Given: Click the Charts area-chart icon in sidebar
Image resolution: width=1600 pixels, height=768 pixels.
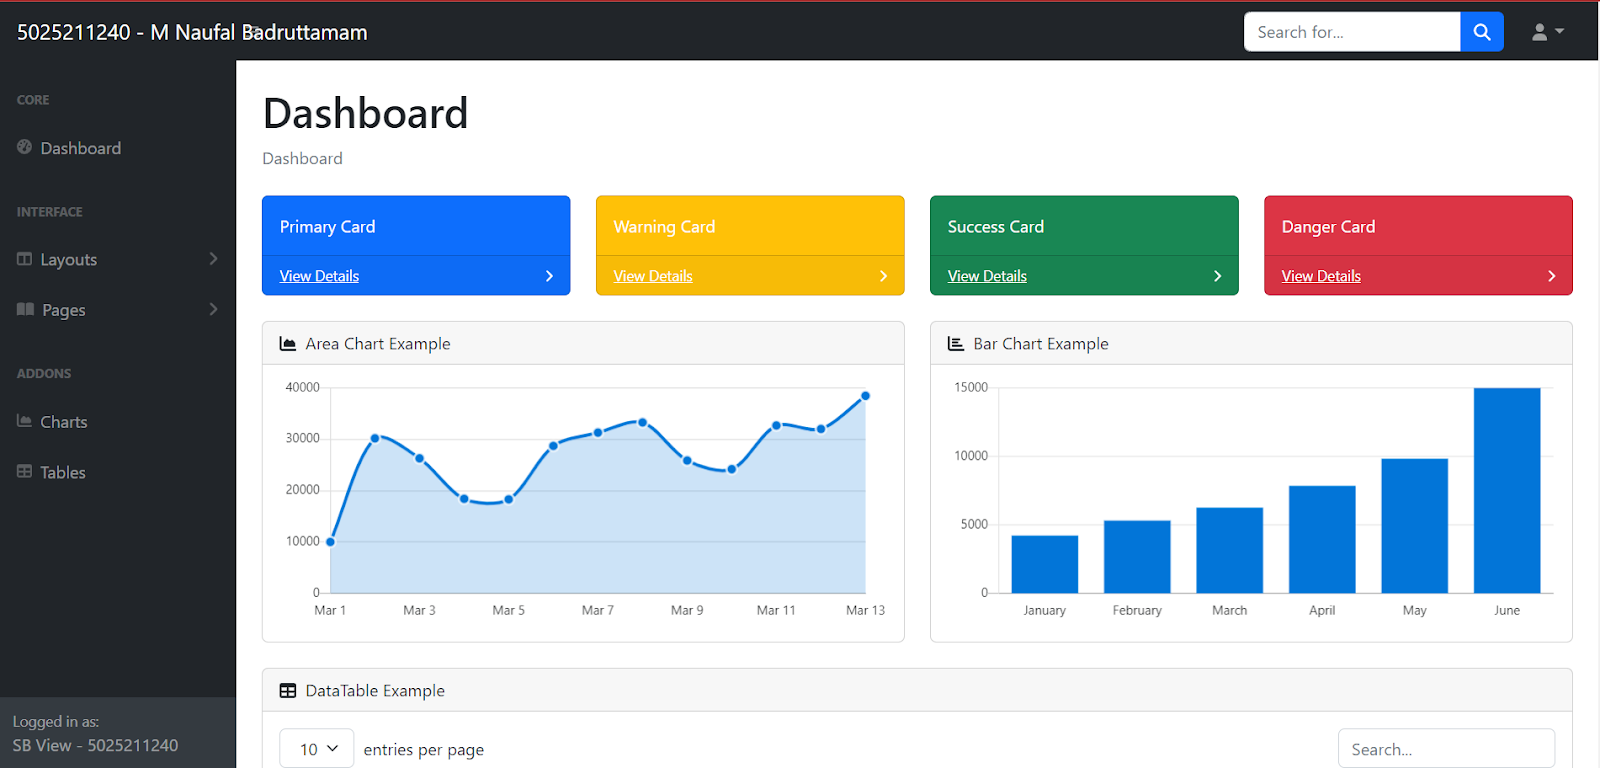Looking at the screenshot, I should point(25,421).
